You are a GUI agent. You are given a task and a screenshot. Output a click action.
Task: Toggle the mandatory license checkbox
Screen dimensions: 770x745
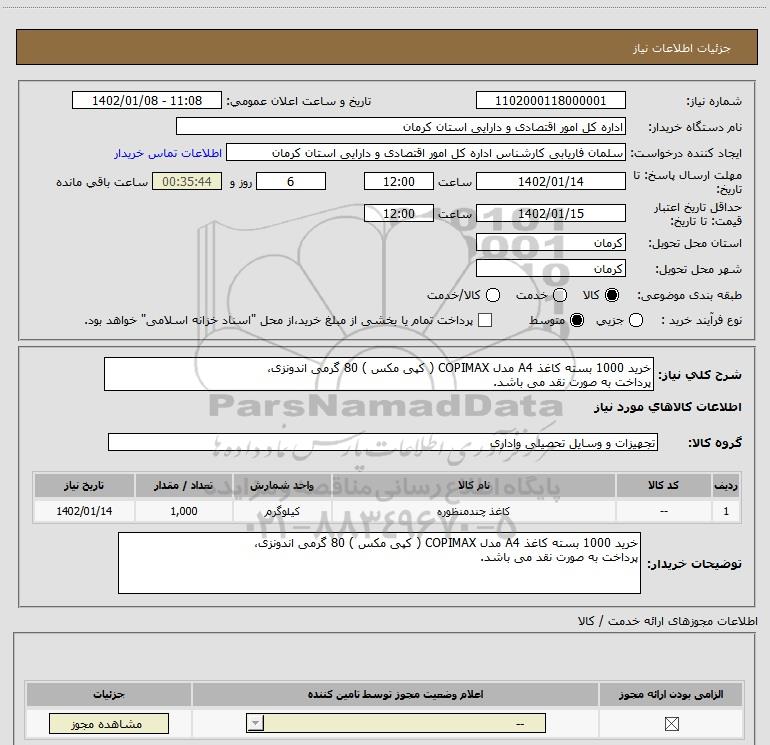671,723
